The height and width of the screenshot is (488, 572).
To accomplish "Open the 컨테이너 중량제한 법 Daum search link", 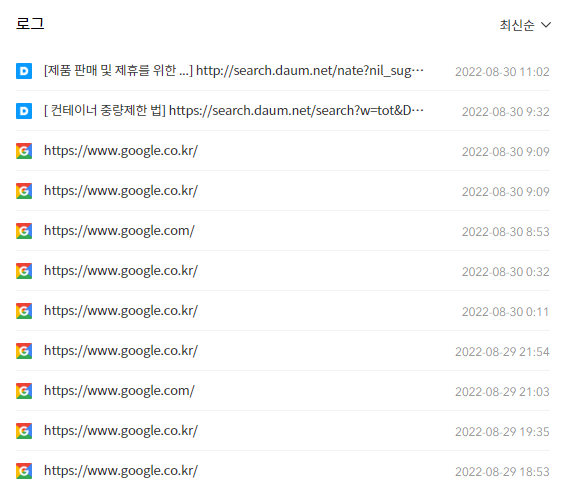I will point(233,111).
